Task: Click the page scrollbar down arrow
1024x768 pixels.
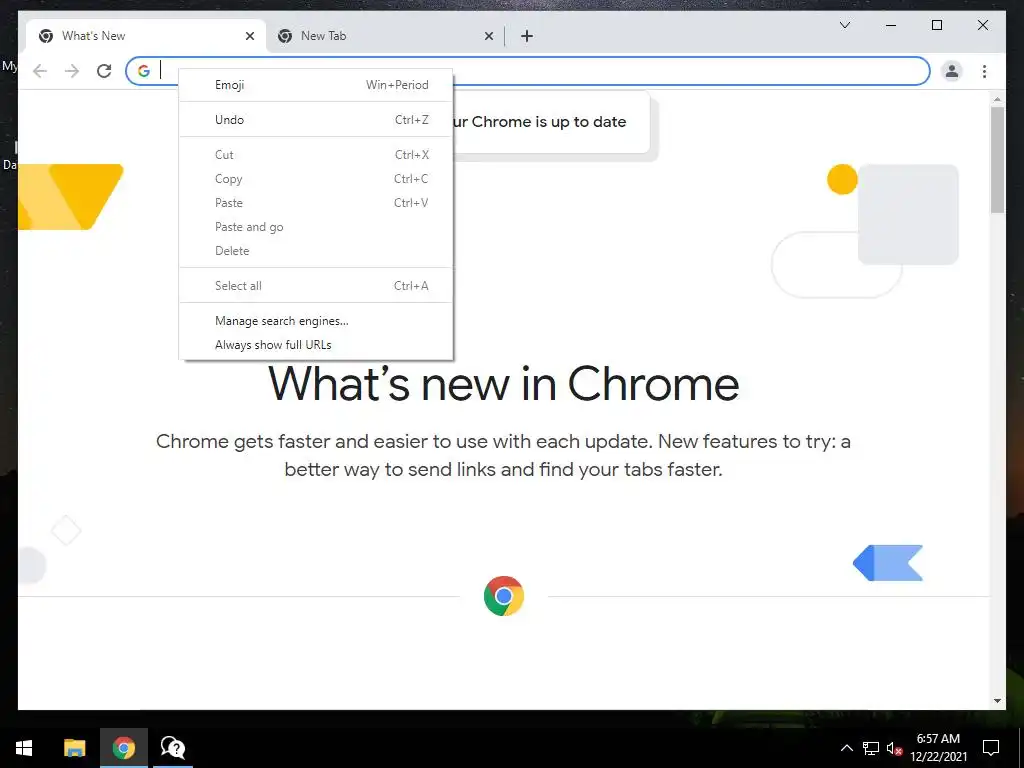Action: pyautogui.click(x=997, y=701)
